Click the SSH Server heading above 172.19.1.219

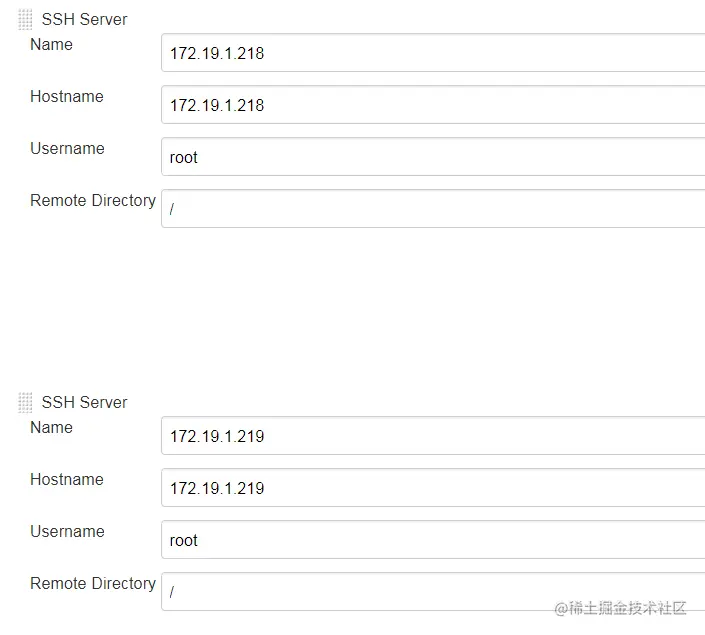point(84,402)
